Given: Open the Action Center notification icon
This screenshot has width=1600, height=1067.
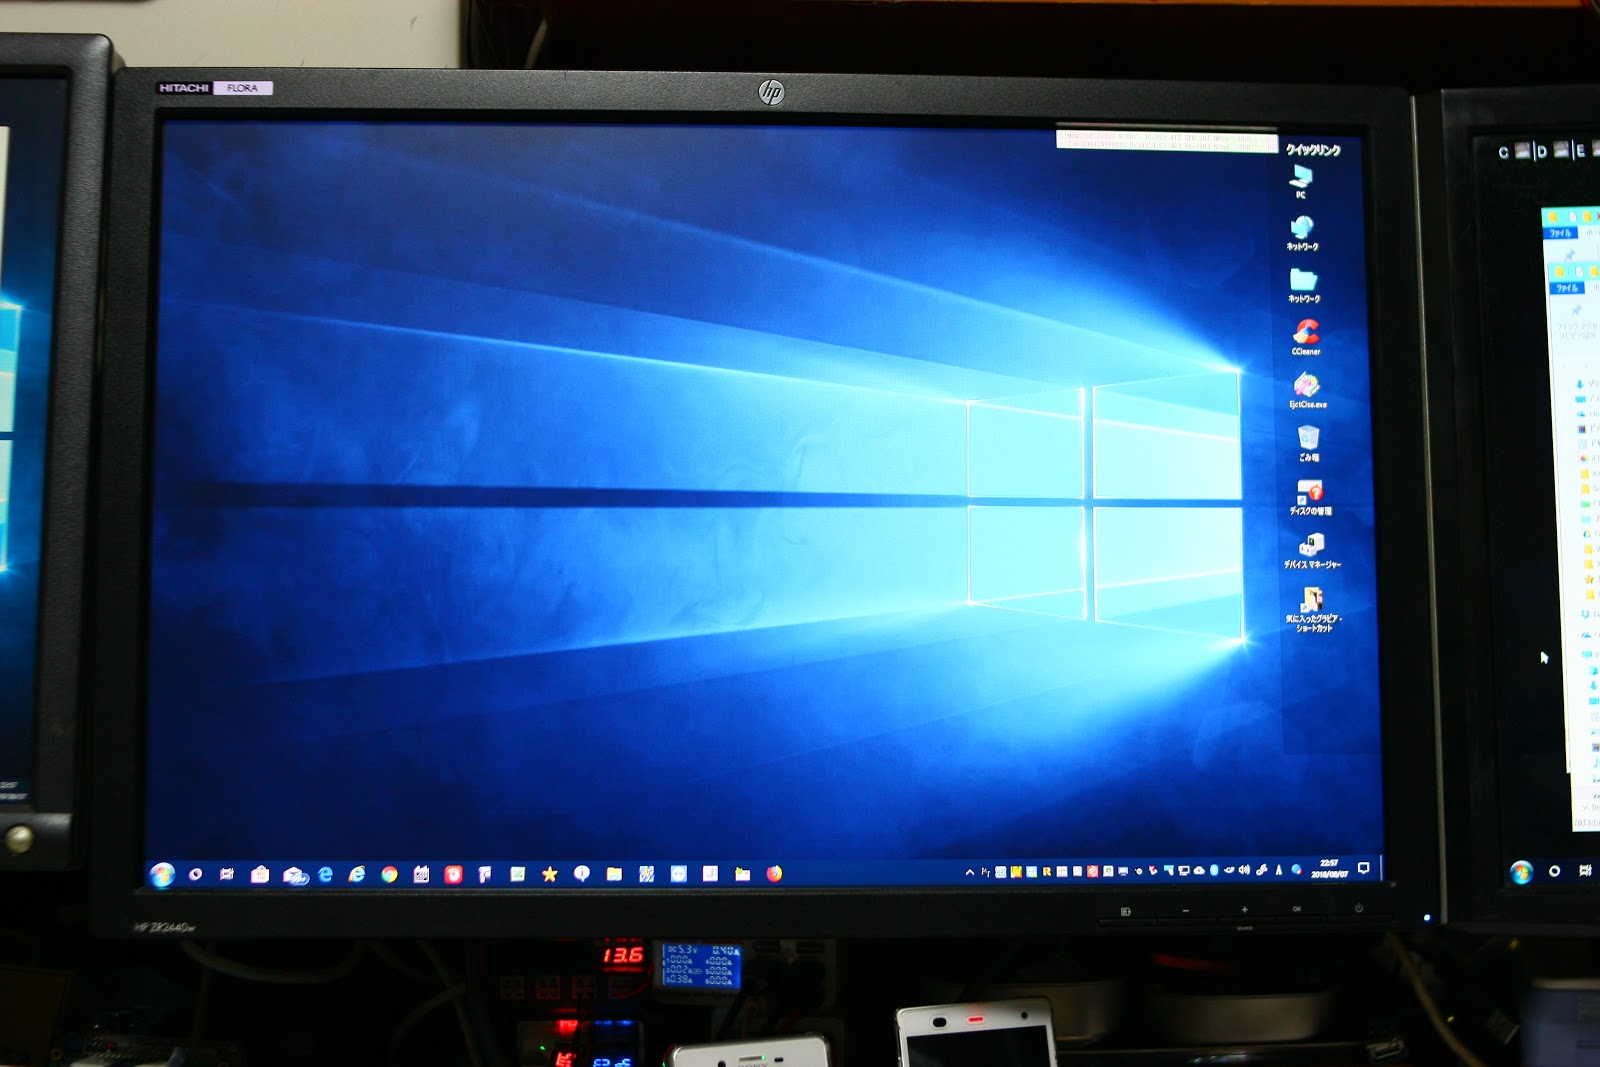Looking at the screenshot, I should [1364, 867].
